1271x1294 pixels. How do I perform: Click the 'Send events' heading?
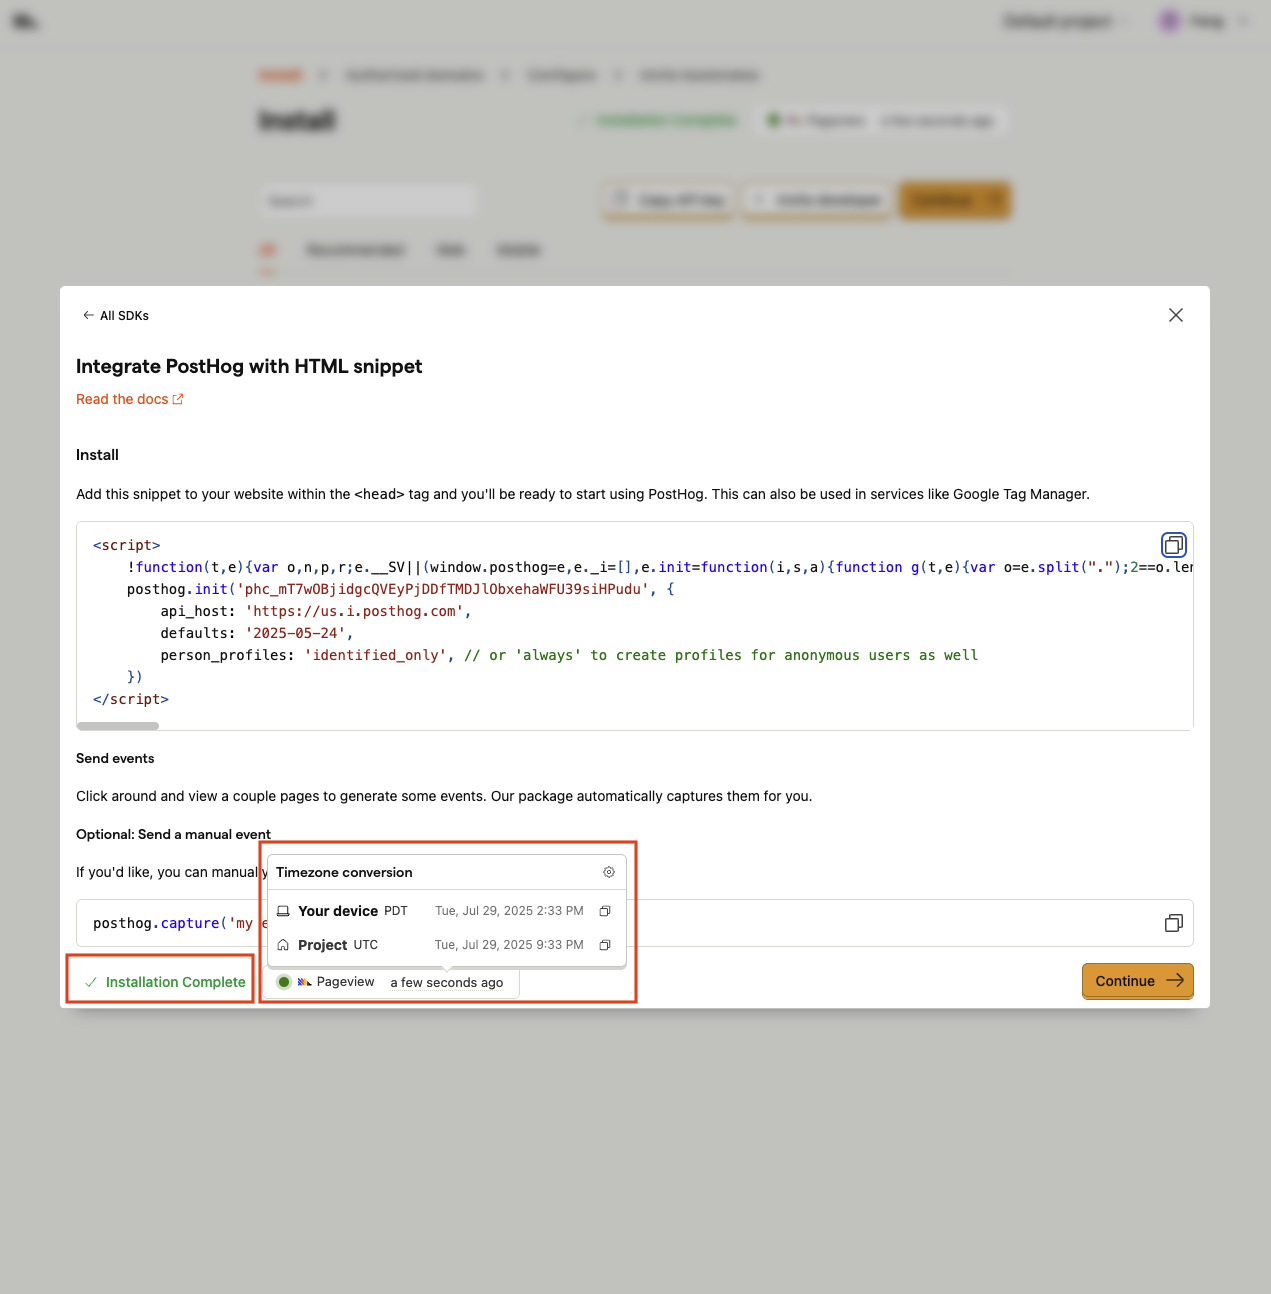(x=115, y=758)
